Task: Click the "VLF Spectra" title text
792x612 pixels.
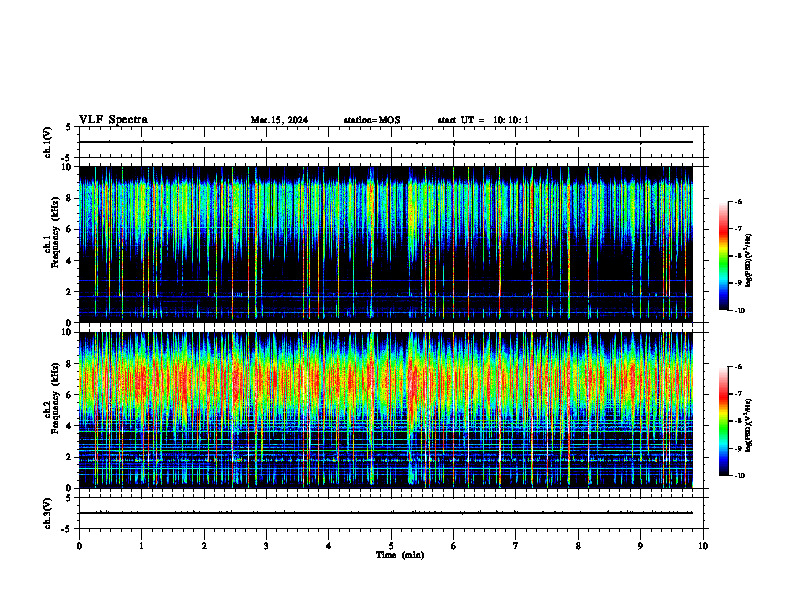Action: (113, 120)
